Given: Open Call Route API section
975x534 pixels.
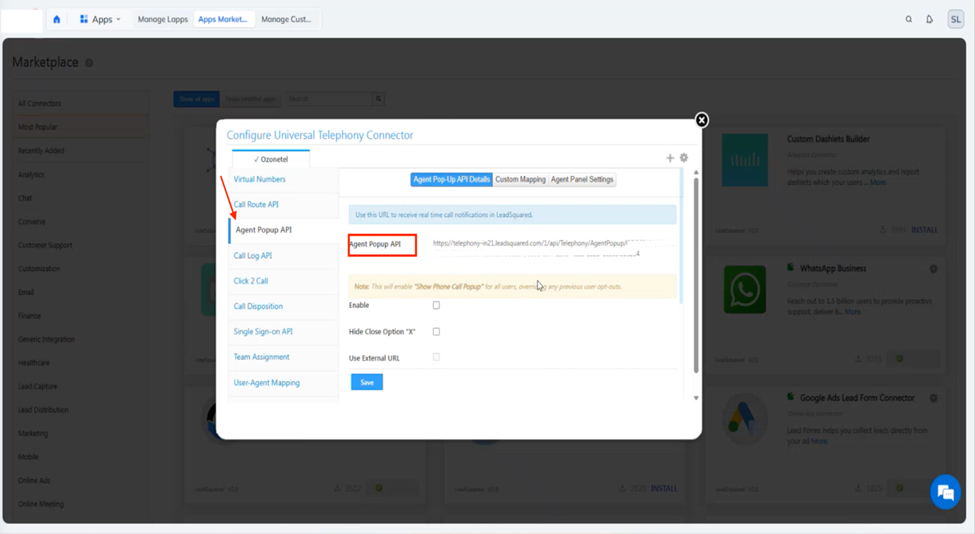Looking at the screenshot, I should point(256,205).
